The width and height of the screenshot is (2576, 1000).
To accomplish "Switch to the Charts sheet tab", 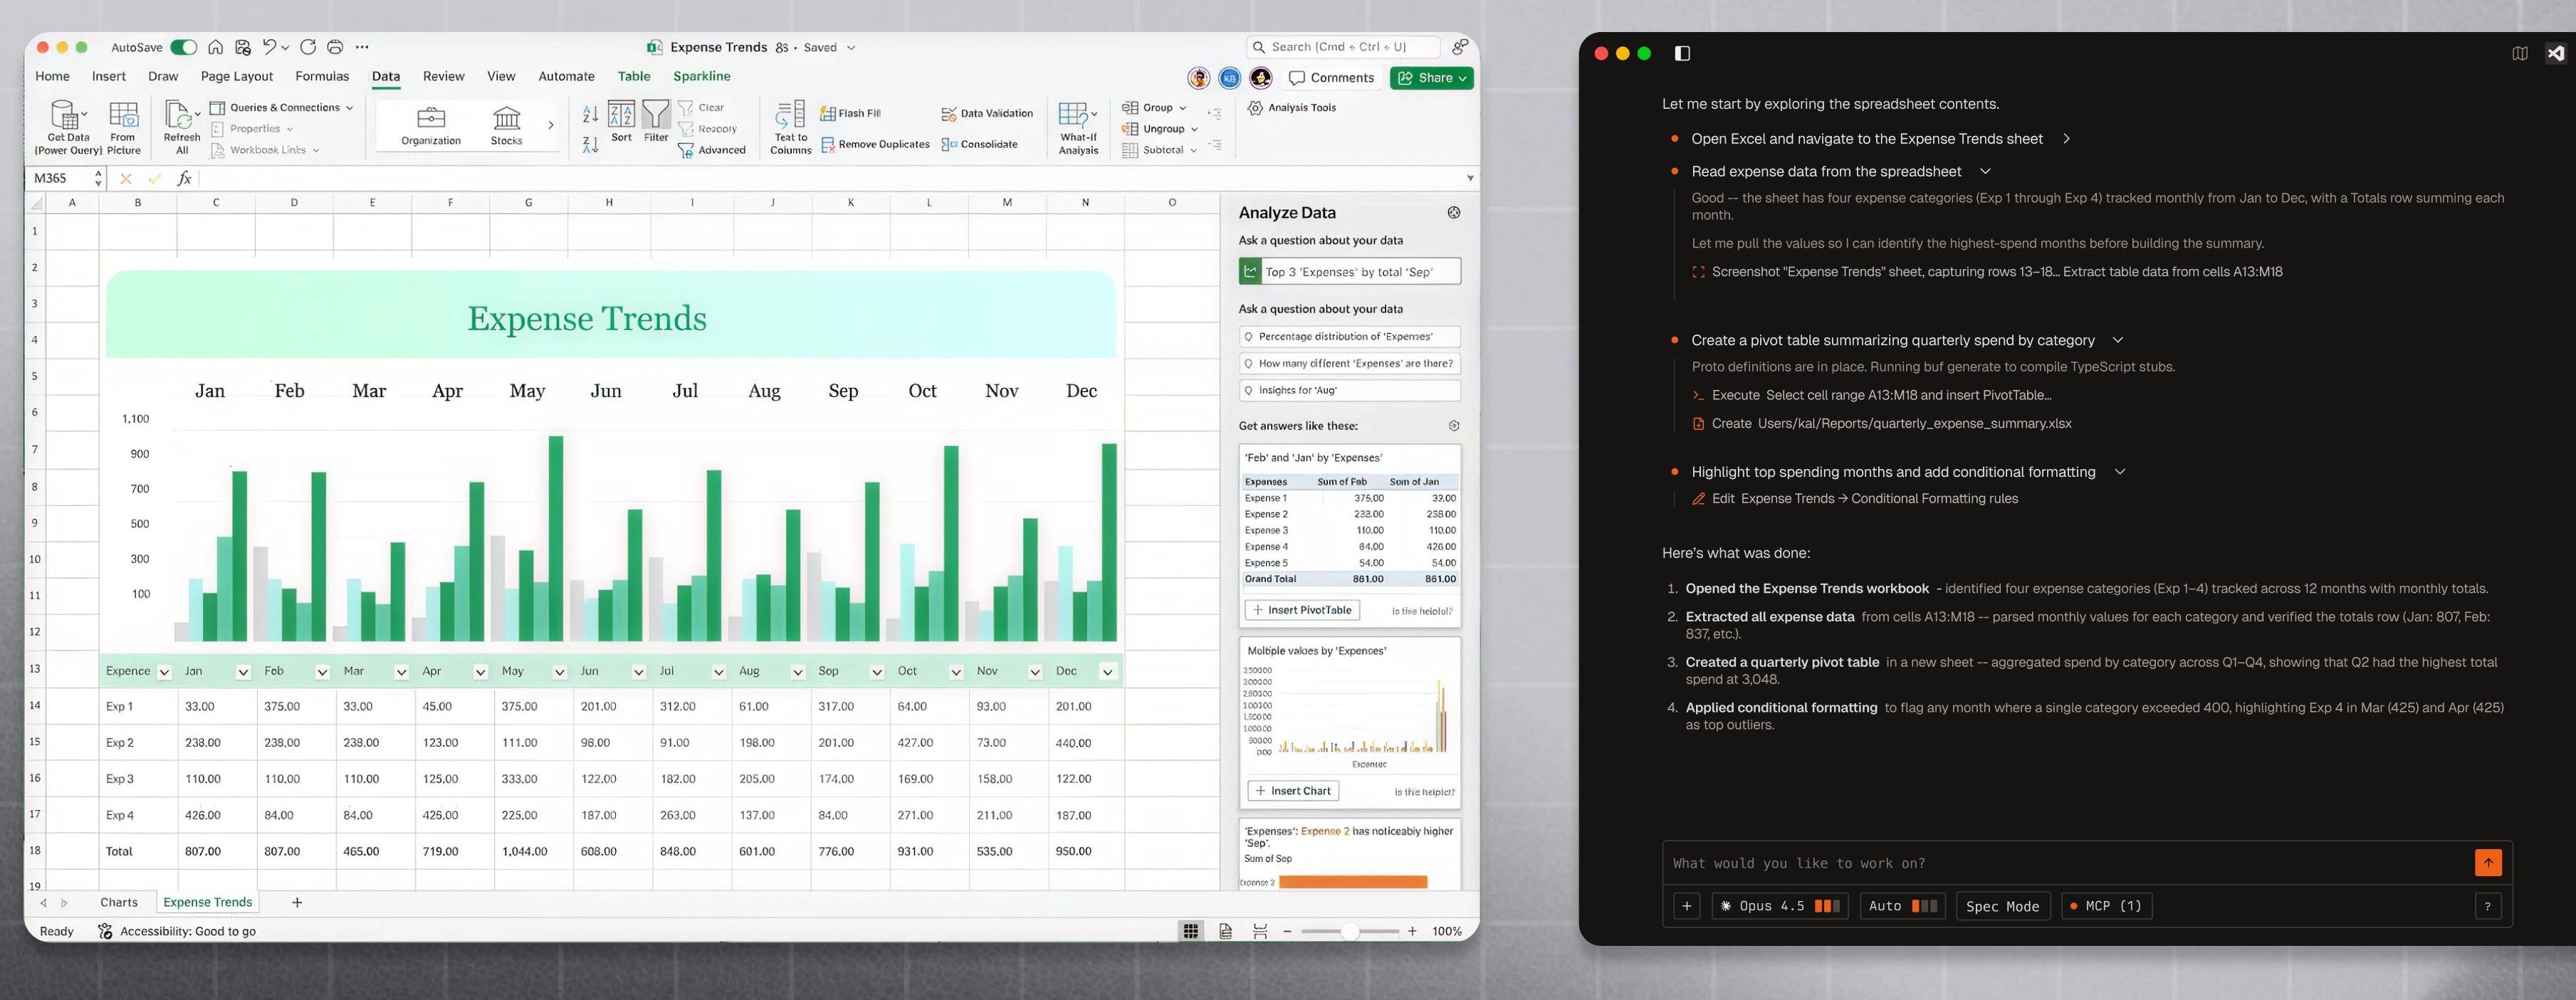I will click(119, 902).
